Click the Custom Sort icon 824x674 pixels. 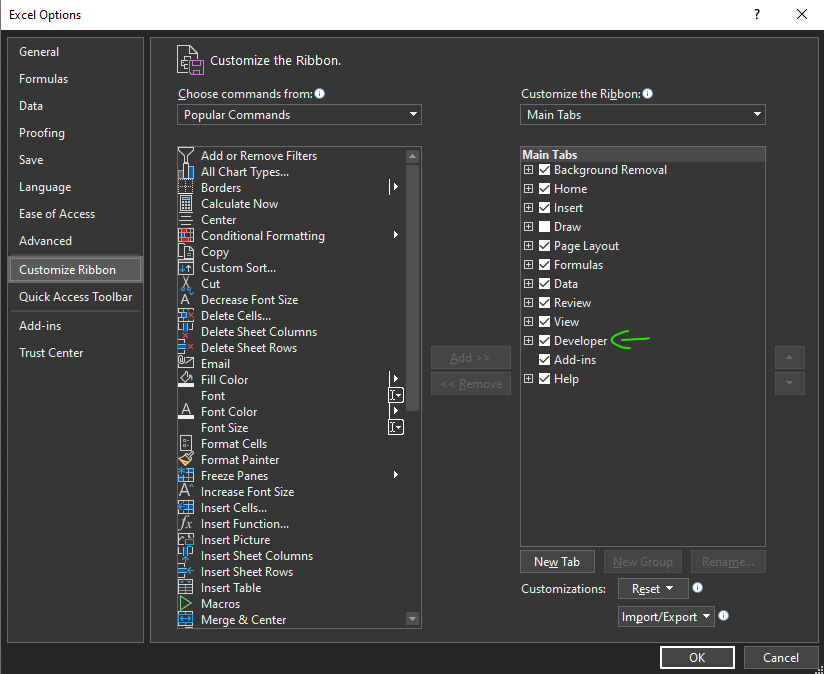click(186, 268)
